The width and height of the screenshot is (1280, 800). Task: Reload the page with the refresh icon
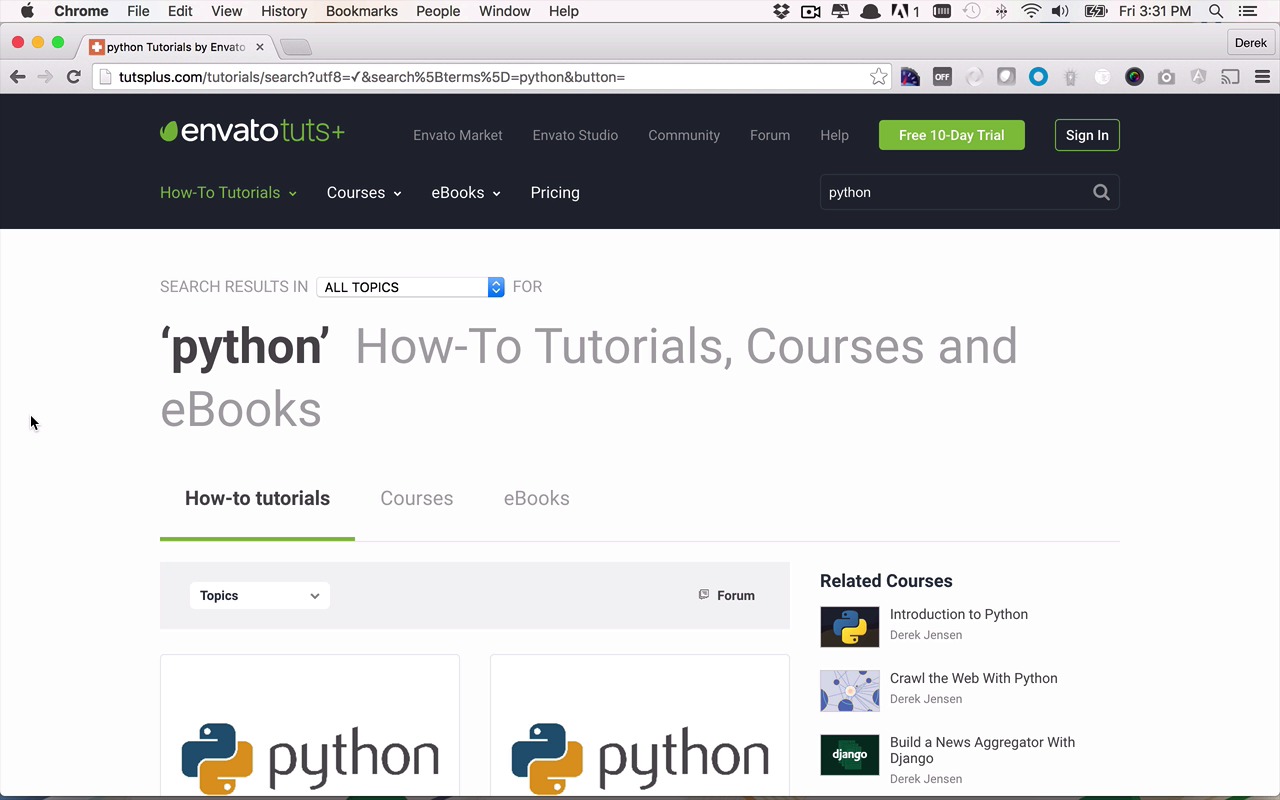(73, 77)
